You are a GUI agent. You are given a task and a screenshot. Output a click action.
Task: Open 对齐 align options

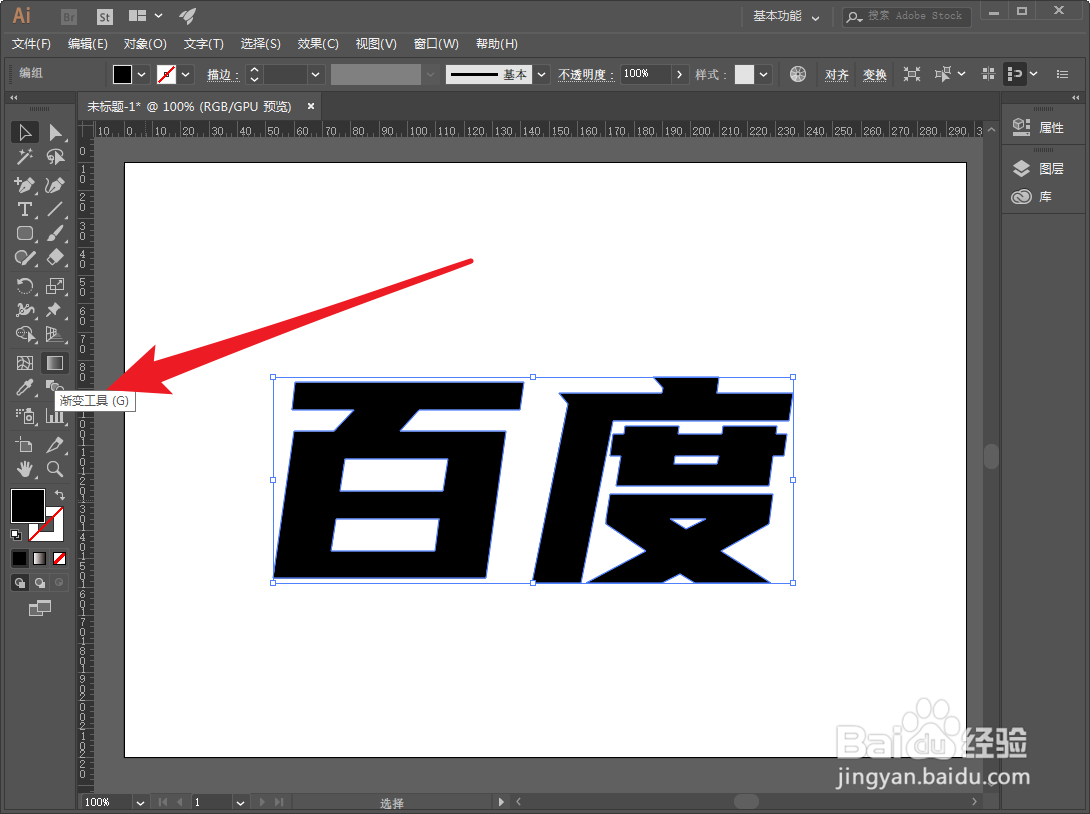click(x=836, y=74)
